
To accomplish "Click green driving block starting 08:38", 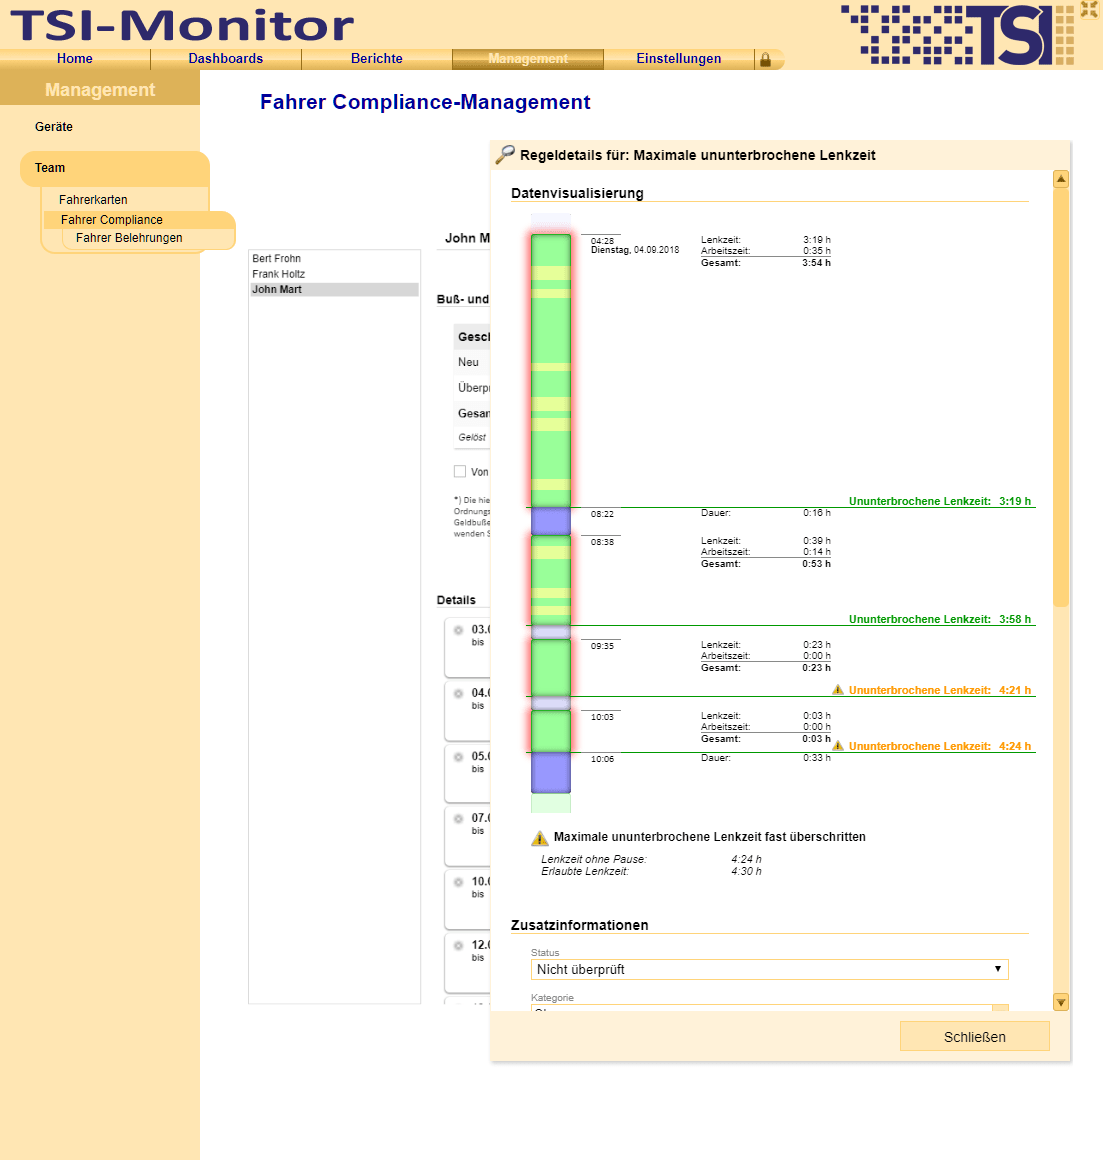I will [x=550, y=580].
